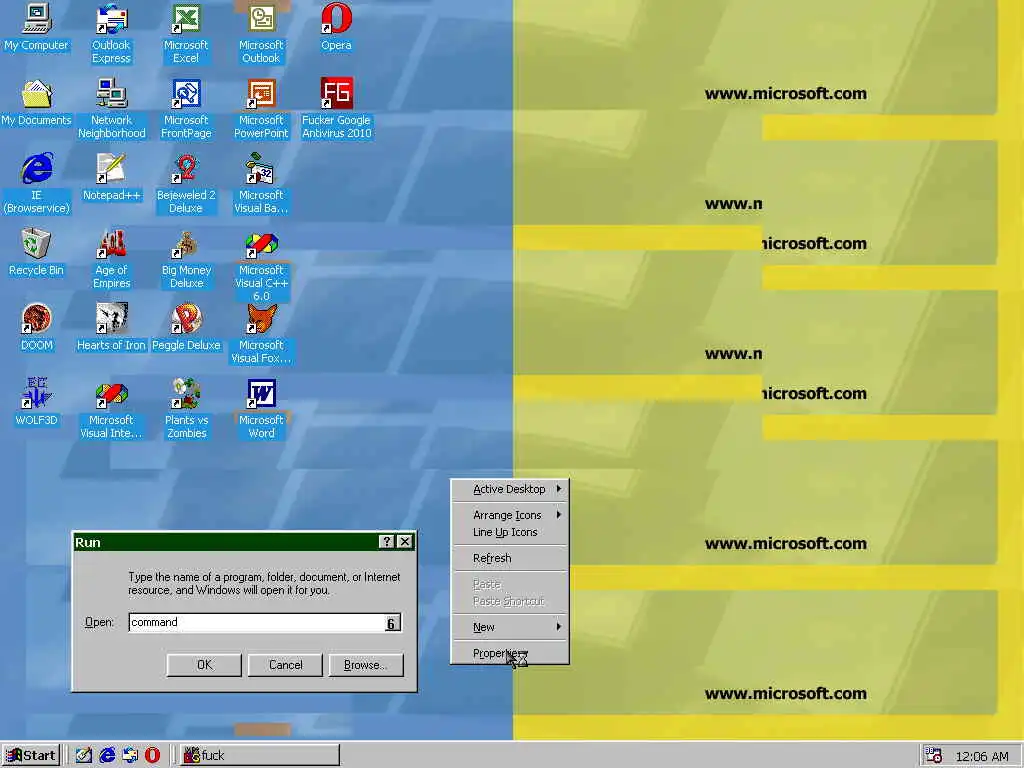Image resolution: width=1024 pixels, height=768 pixels.
Task: Click OK in the Run dialog
Action: 204,665
